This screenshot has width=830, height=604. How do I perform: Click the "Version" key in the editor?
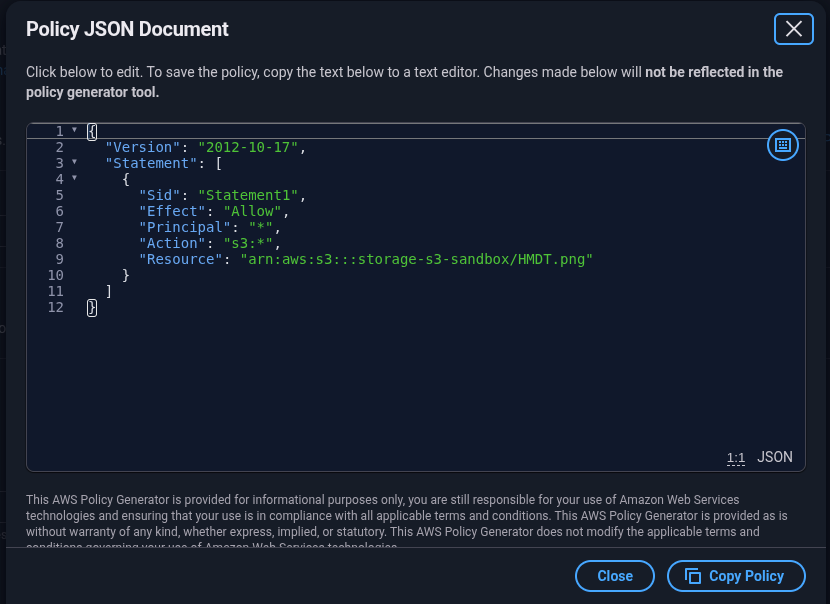[x=143, y=147]
